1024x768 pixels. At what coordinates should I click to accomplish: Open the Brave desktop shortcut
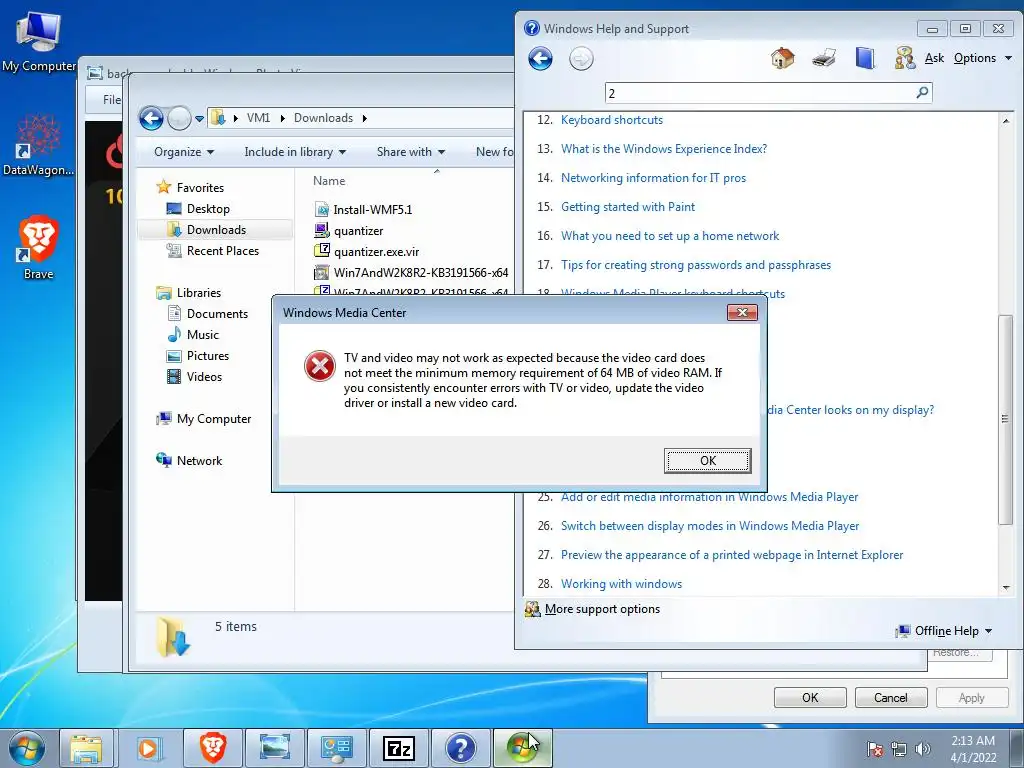point(39,248)
